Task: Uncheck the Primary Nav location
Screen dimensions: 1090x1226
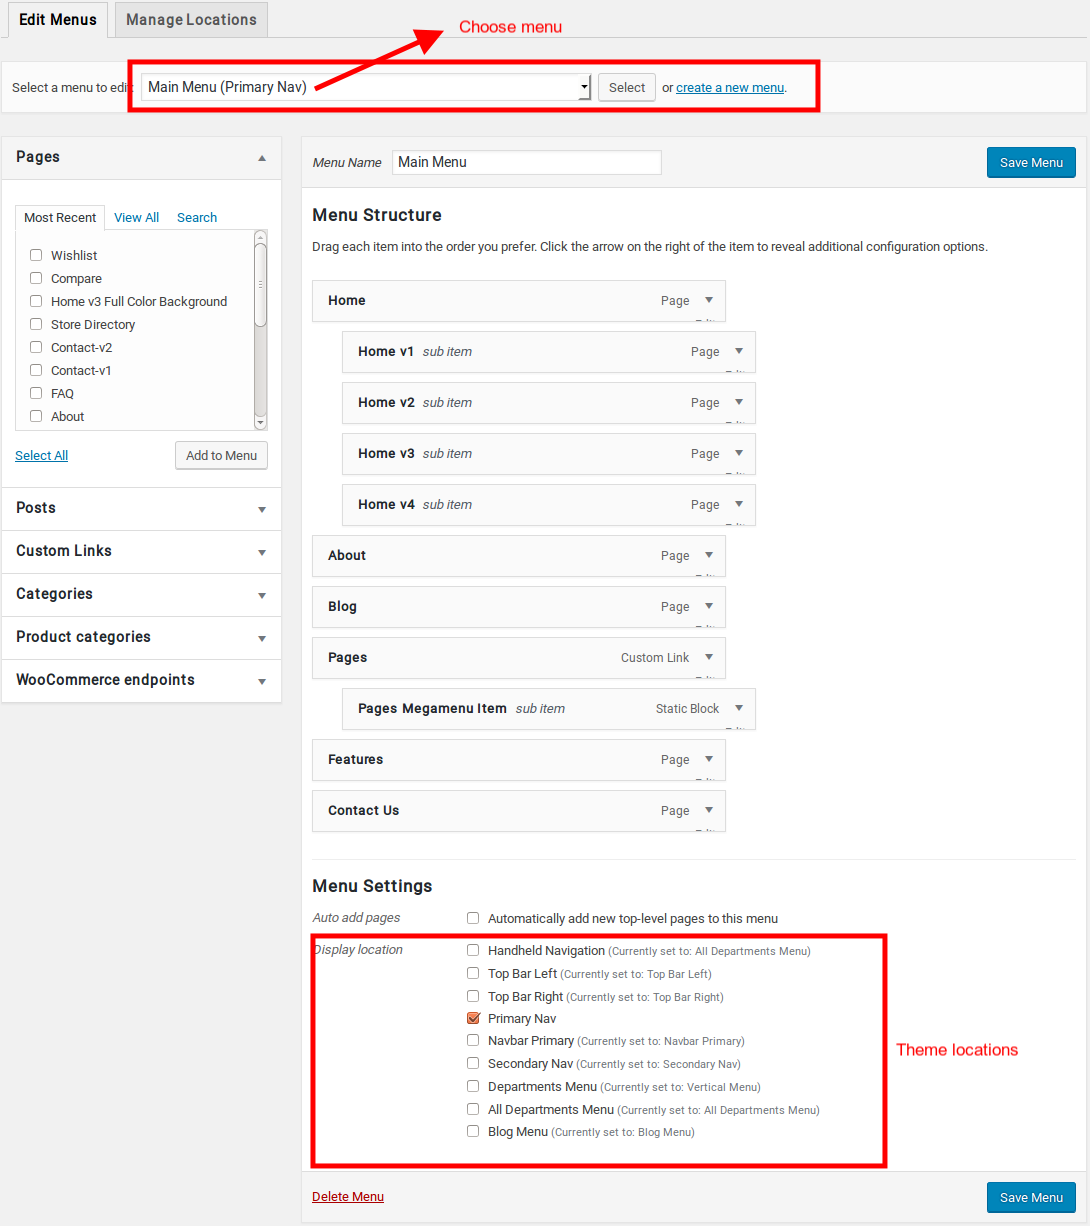Action: point(473,1019)
